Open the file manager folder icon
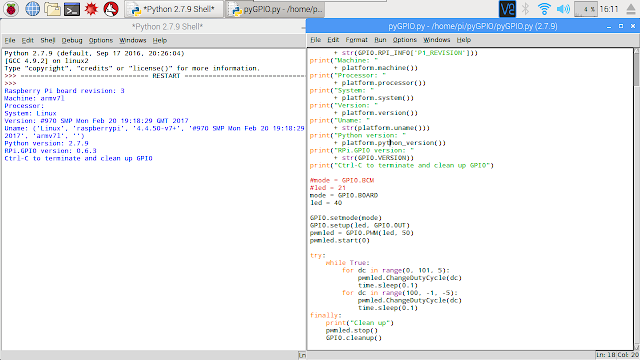Viewport: 640px width, 360px height. pos(52,9)
